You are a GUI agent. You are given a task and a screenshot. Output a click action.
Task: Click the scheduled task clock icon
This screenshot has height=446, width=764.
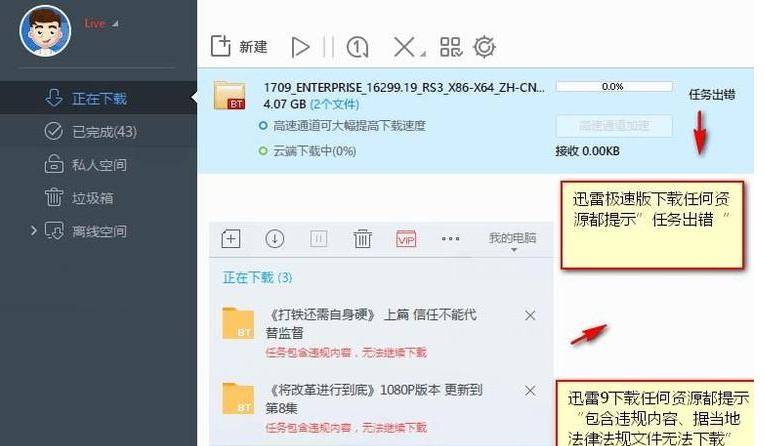[x=357, y=47]
